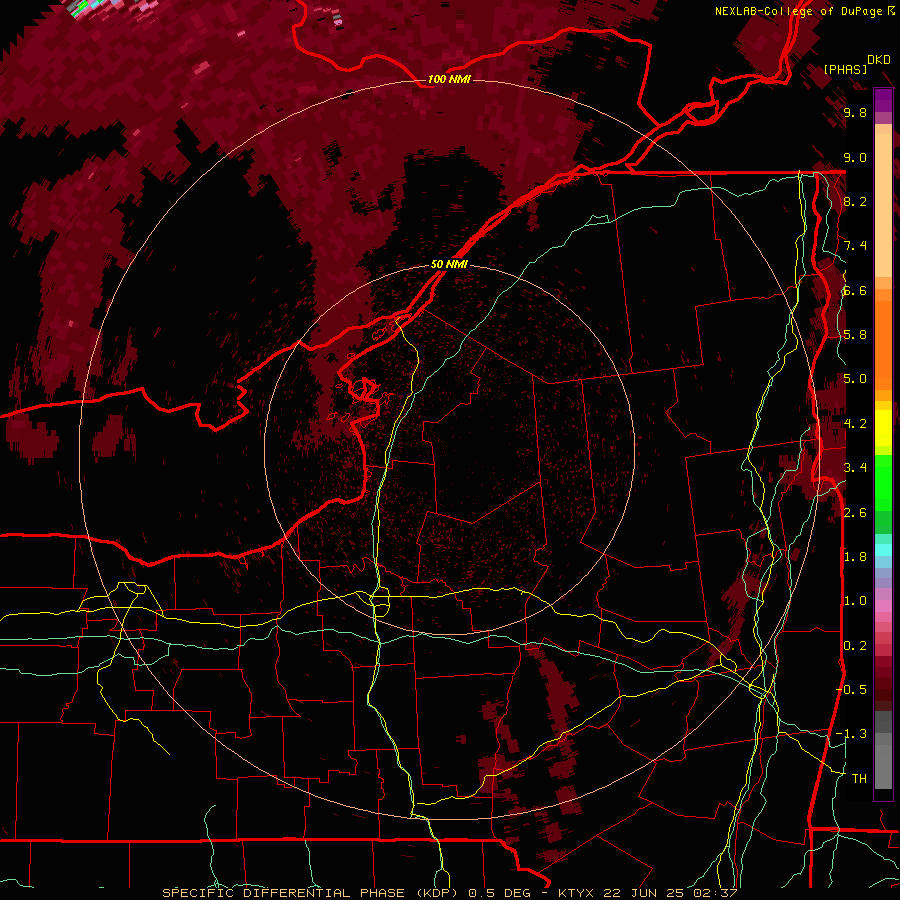Screen dimensions: 900x900
Task: Click the 6.6 value on the color scale
Action: coord(855,290)
